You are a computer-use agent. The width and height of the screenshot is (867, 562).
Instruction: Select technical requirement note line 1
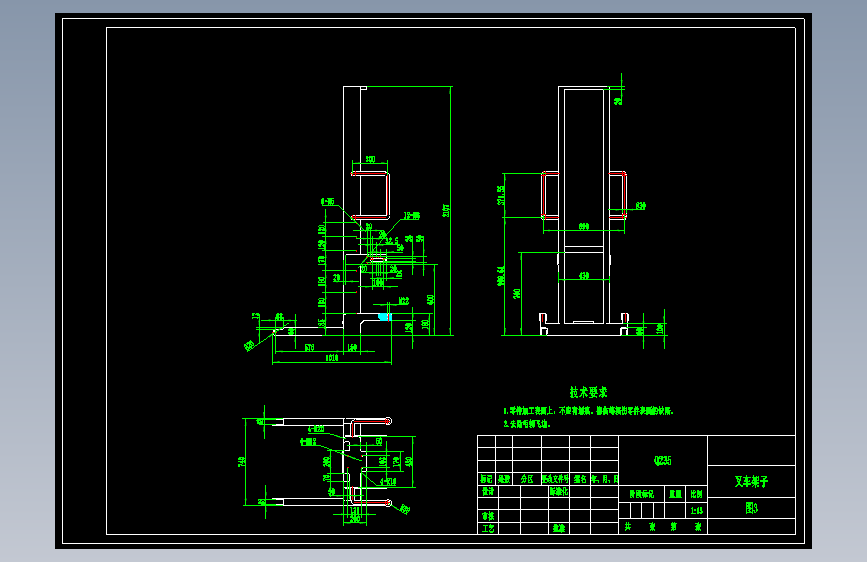(x=588, y=411)
